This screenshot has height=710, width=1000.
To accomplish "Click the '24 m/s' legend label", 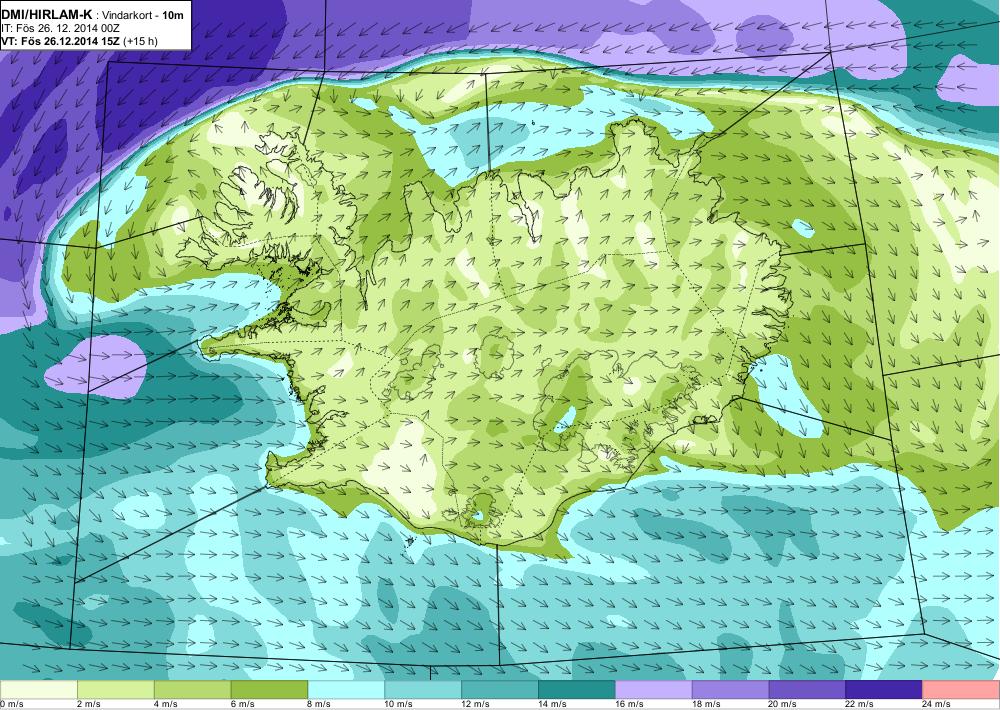I will click(937, 704).
